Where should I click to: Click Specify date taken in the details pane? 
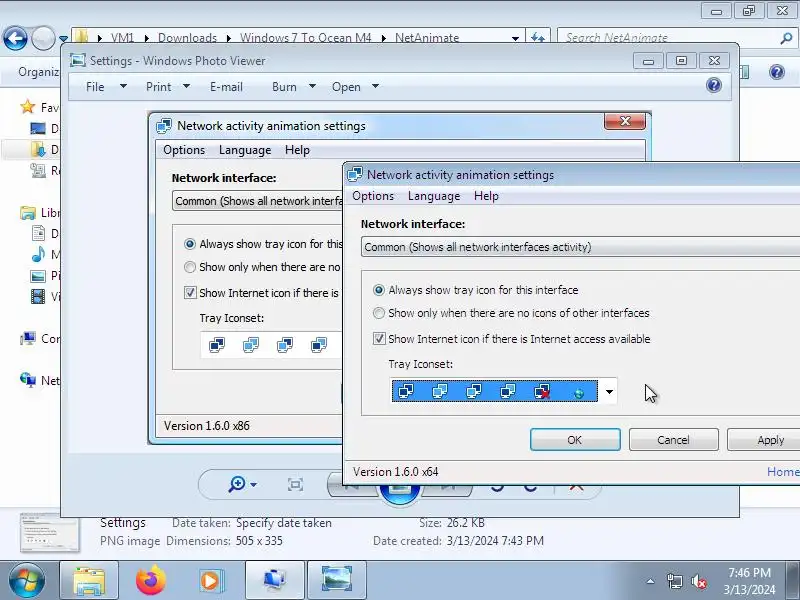284,523
